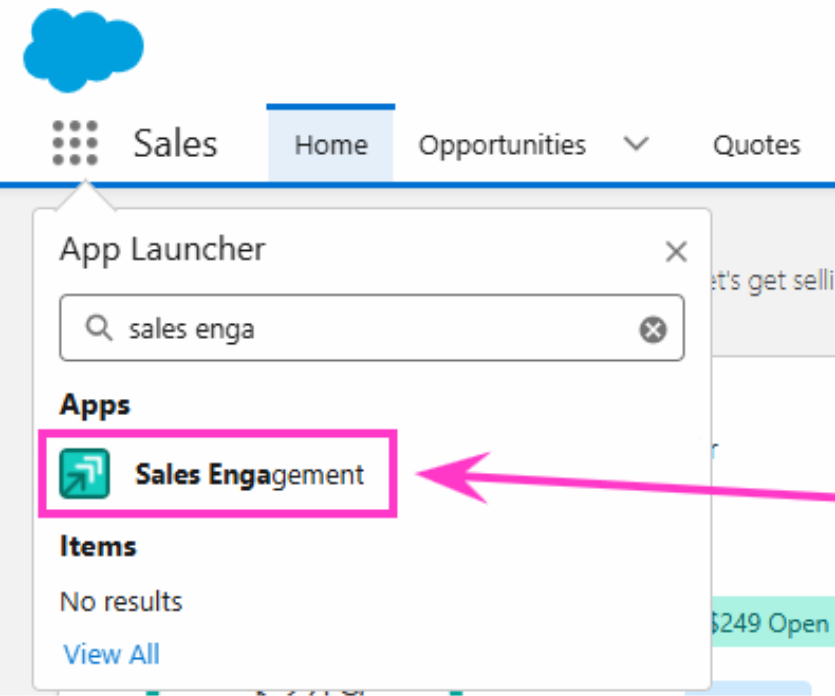
Task: Close the App Launcher panel
Action: [x=676, y=251]
